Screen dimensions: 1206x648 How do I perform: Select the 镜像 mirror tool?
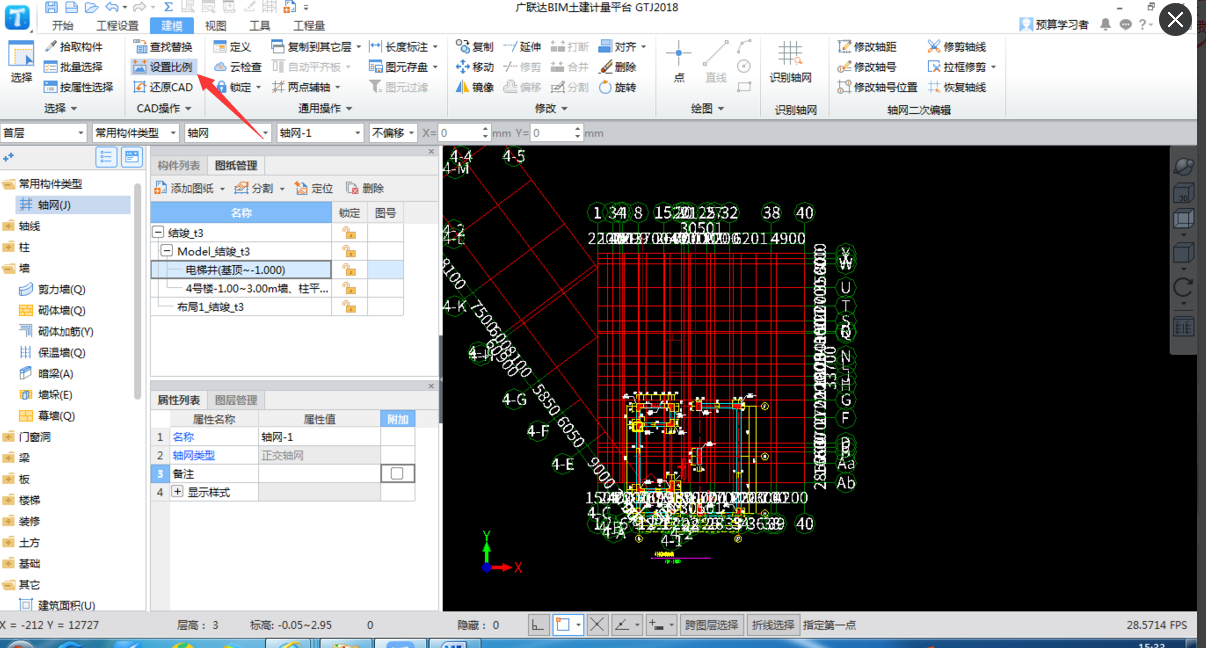pos(475,87)
